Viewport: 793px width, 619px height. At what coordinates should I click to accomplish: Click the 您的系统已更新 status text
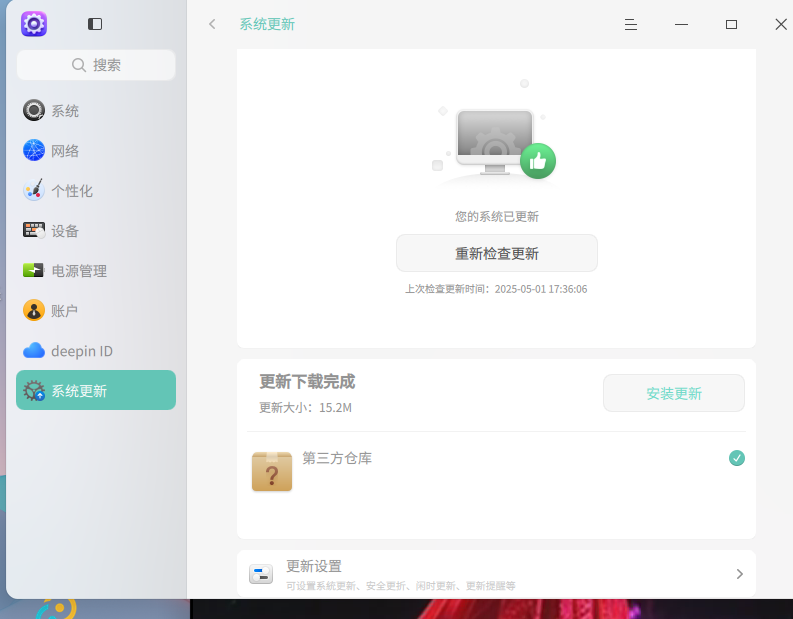pyautogui.click(x=497, y=216)
